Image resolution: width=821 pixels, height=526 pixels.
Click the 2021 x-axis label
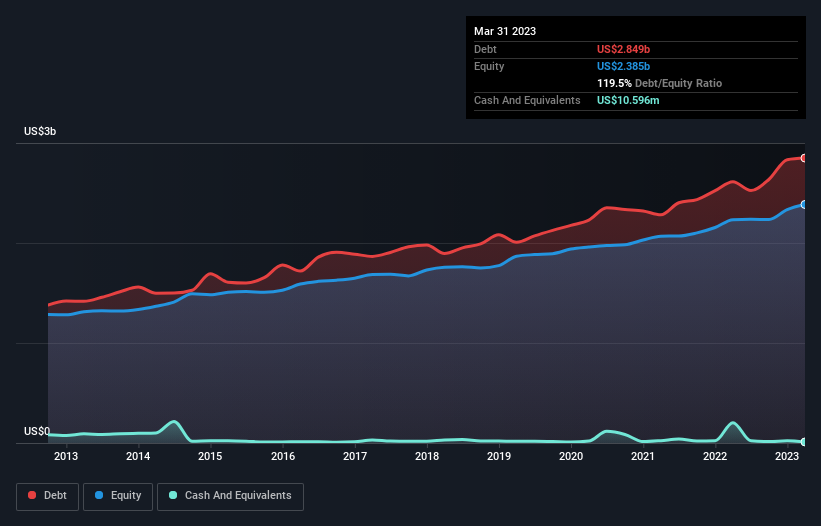pos(643,456)
